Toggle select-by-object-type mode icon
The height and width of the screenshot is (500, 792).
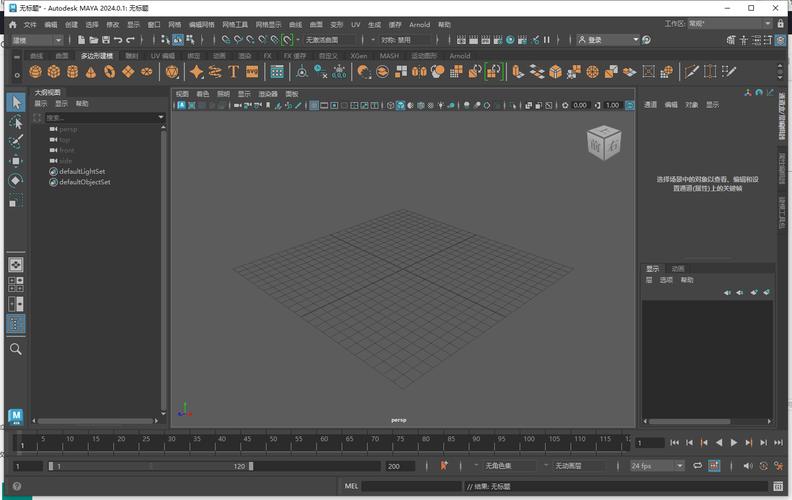[178, 39]
